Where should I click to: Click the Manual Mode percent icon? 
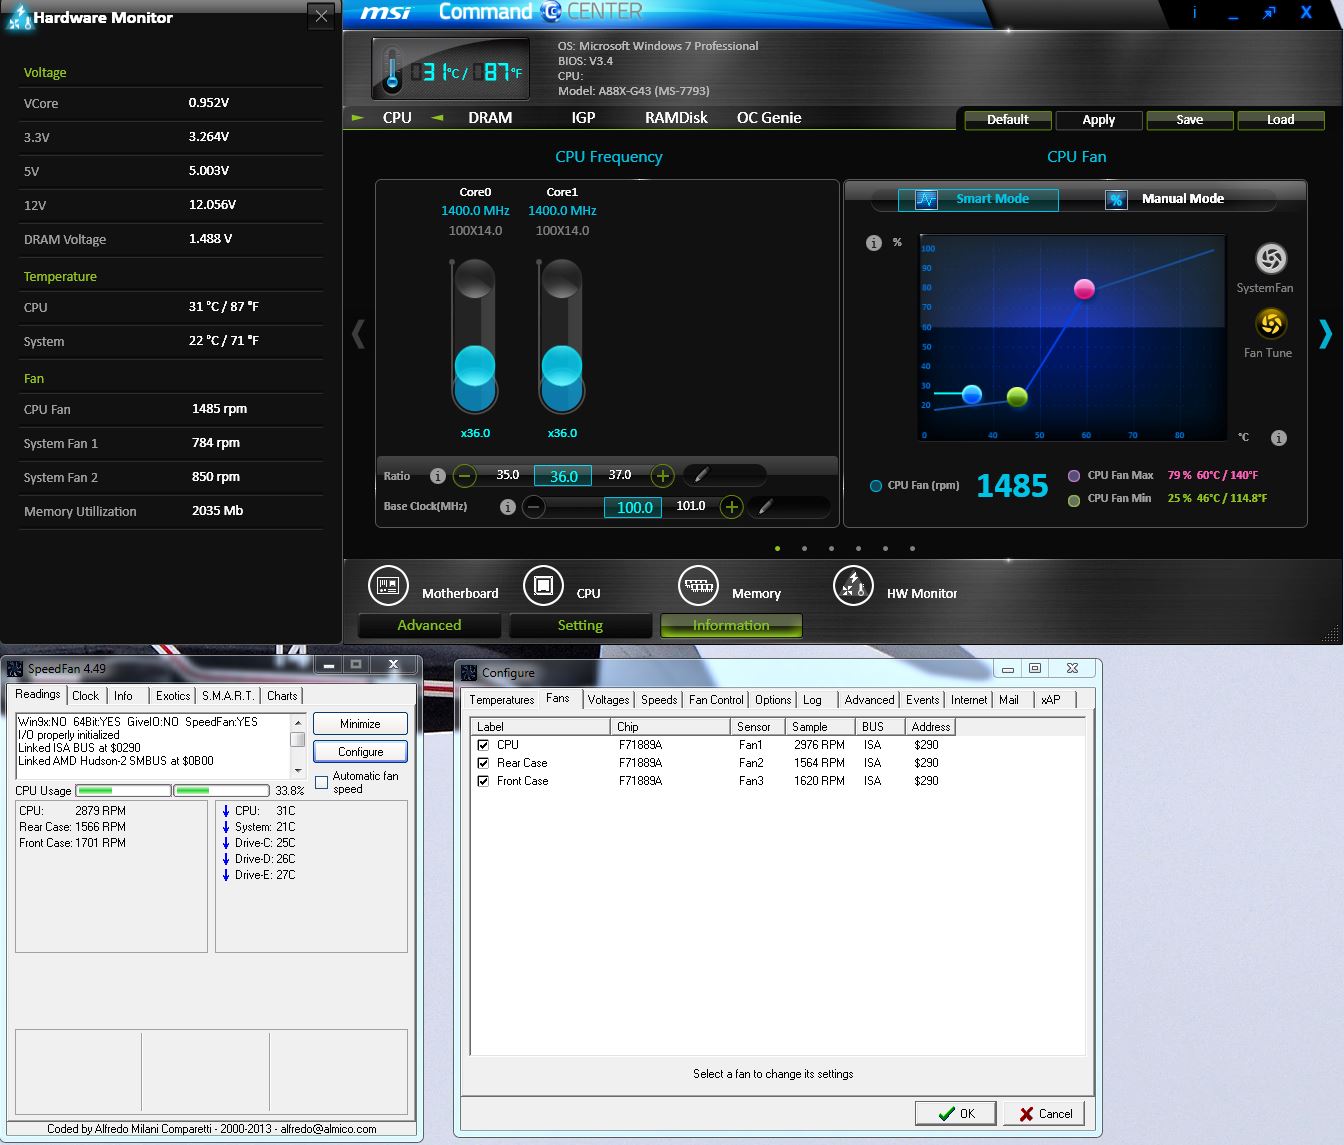(x=1116, y=200)
